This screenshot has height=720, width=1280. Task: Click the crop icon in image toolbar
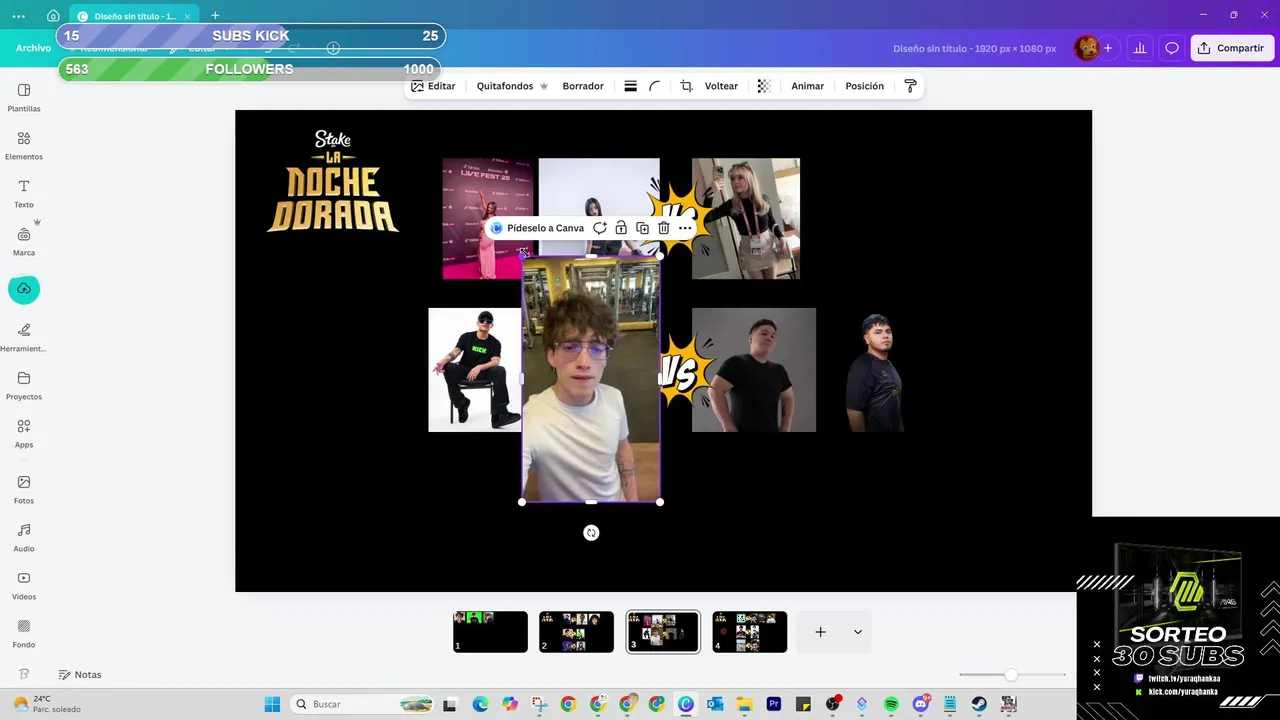click(x=686, y=86)
